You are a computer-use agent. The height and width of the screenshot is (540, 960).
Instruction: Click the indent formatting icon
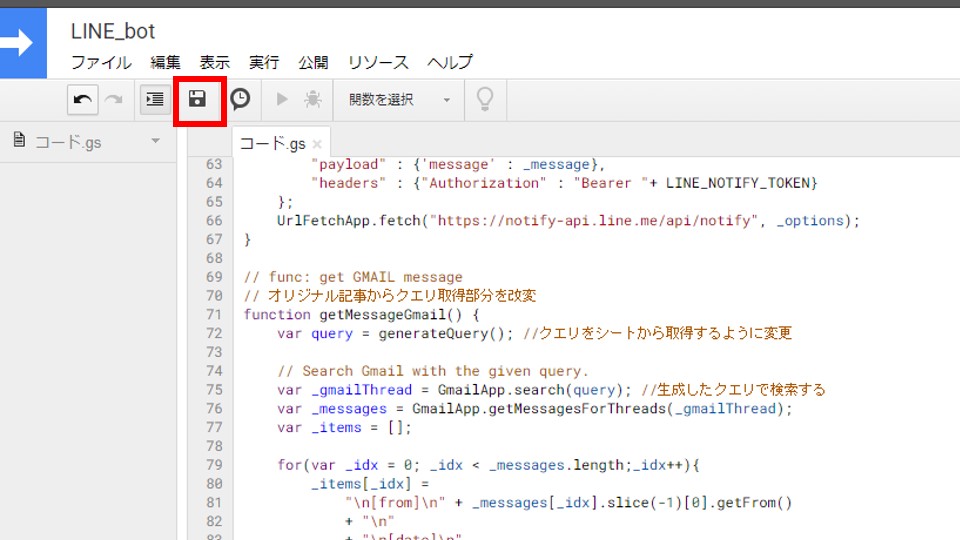[154, 99]
